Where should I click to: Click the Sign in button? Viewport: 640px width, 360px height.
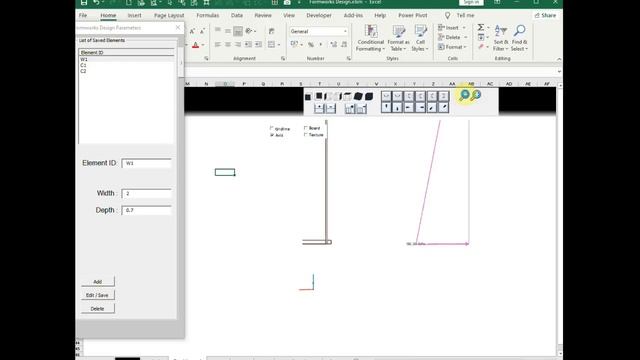(x=471, y=2)
